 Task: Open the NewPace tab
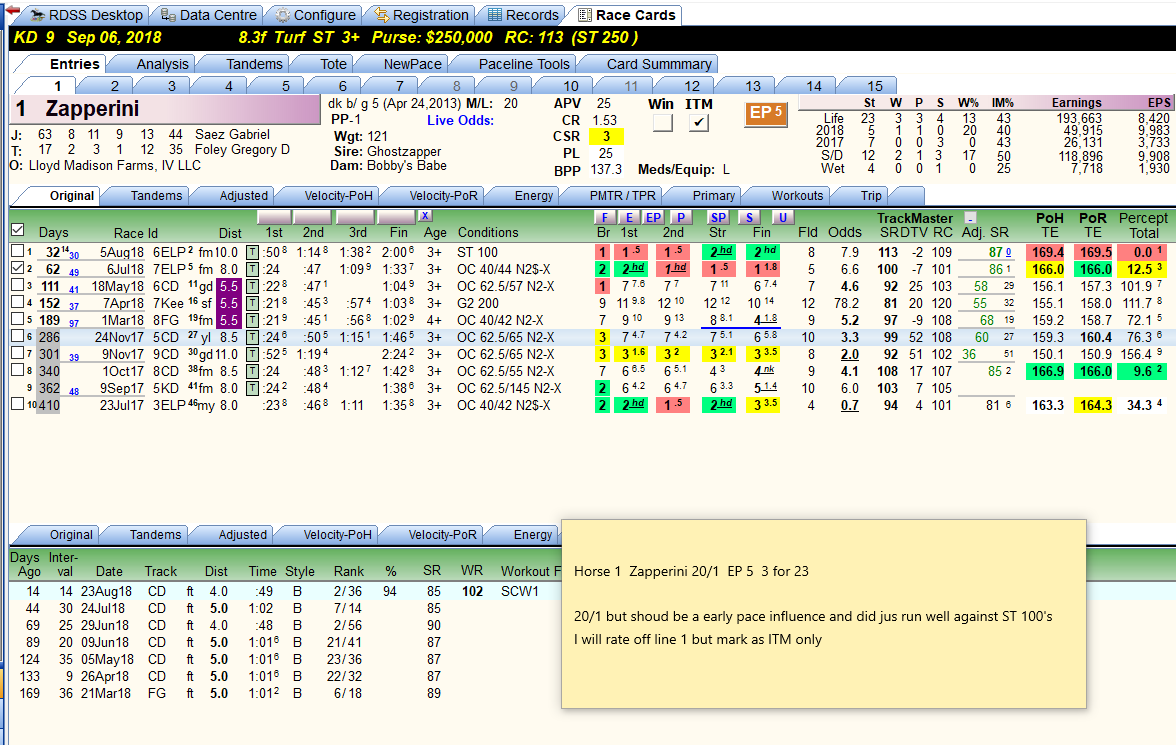point(412,65)
